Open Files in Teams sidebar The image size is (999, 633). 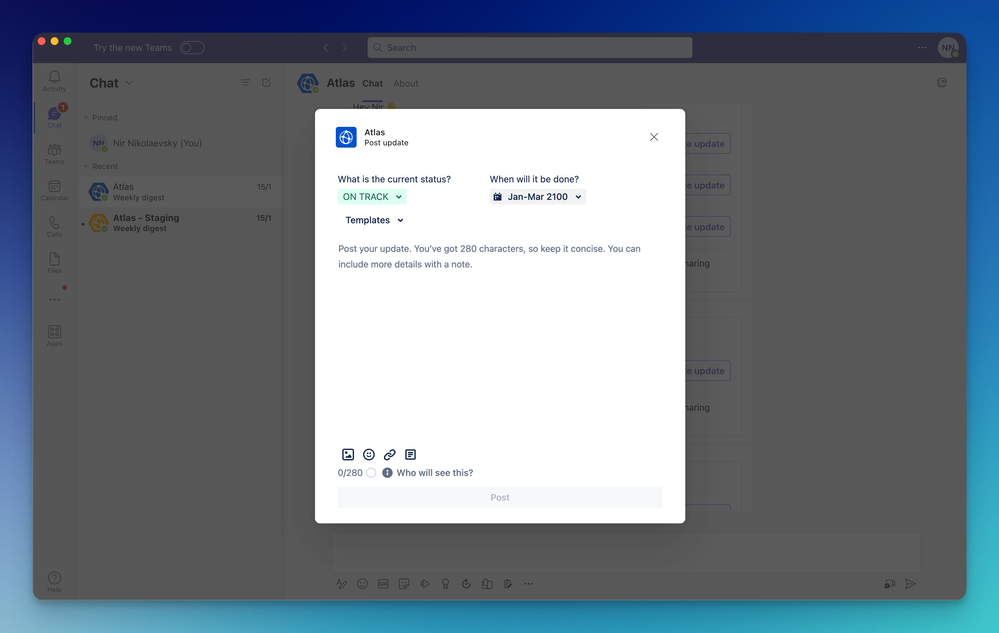point(54,262)
